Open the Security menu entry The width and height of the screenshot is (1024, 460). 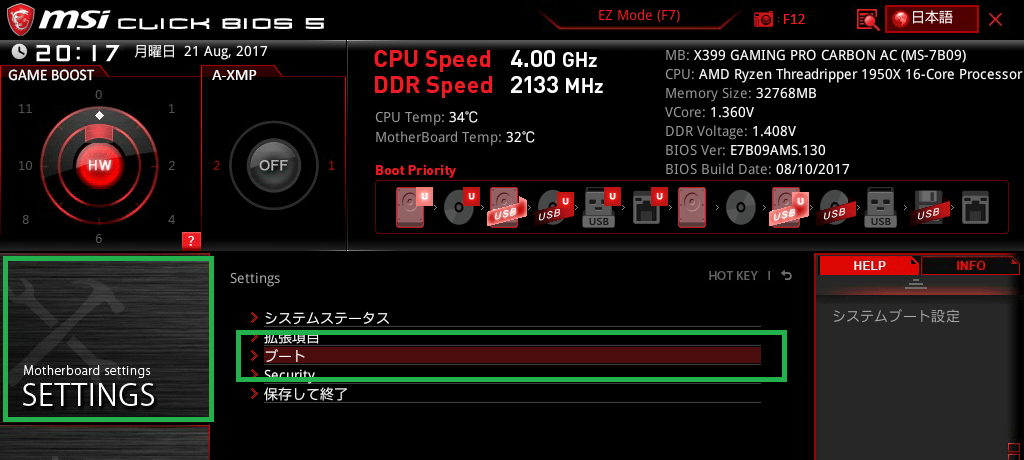(505, 375)
